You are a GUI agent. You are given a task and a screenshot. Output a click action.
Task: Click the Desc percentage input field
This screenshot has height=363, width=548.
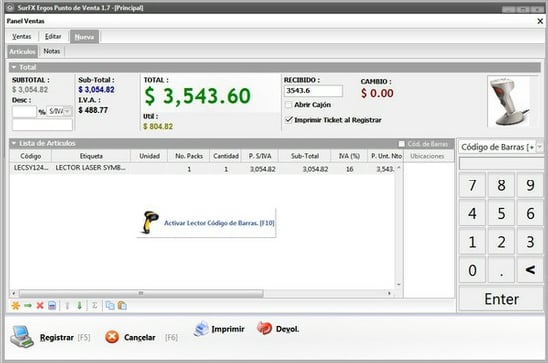coord(24,111)
